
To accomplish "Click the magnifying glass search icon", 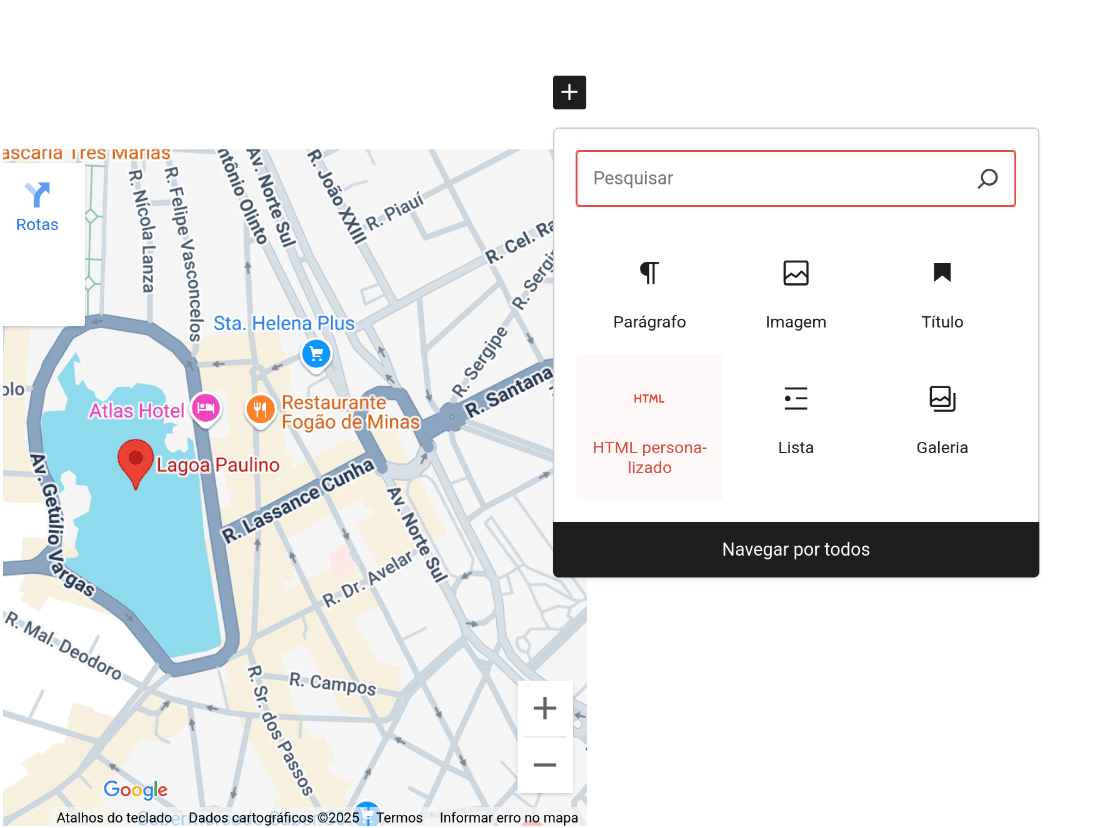I will [987, 179].
